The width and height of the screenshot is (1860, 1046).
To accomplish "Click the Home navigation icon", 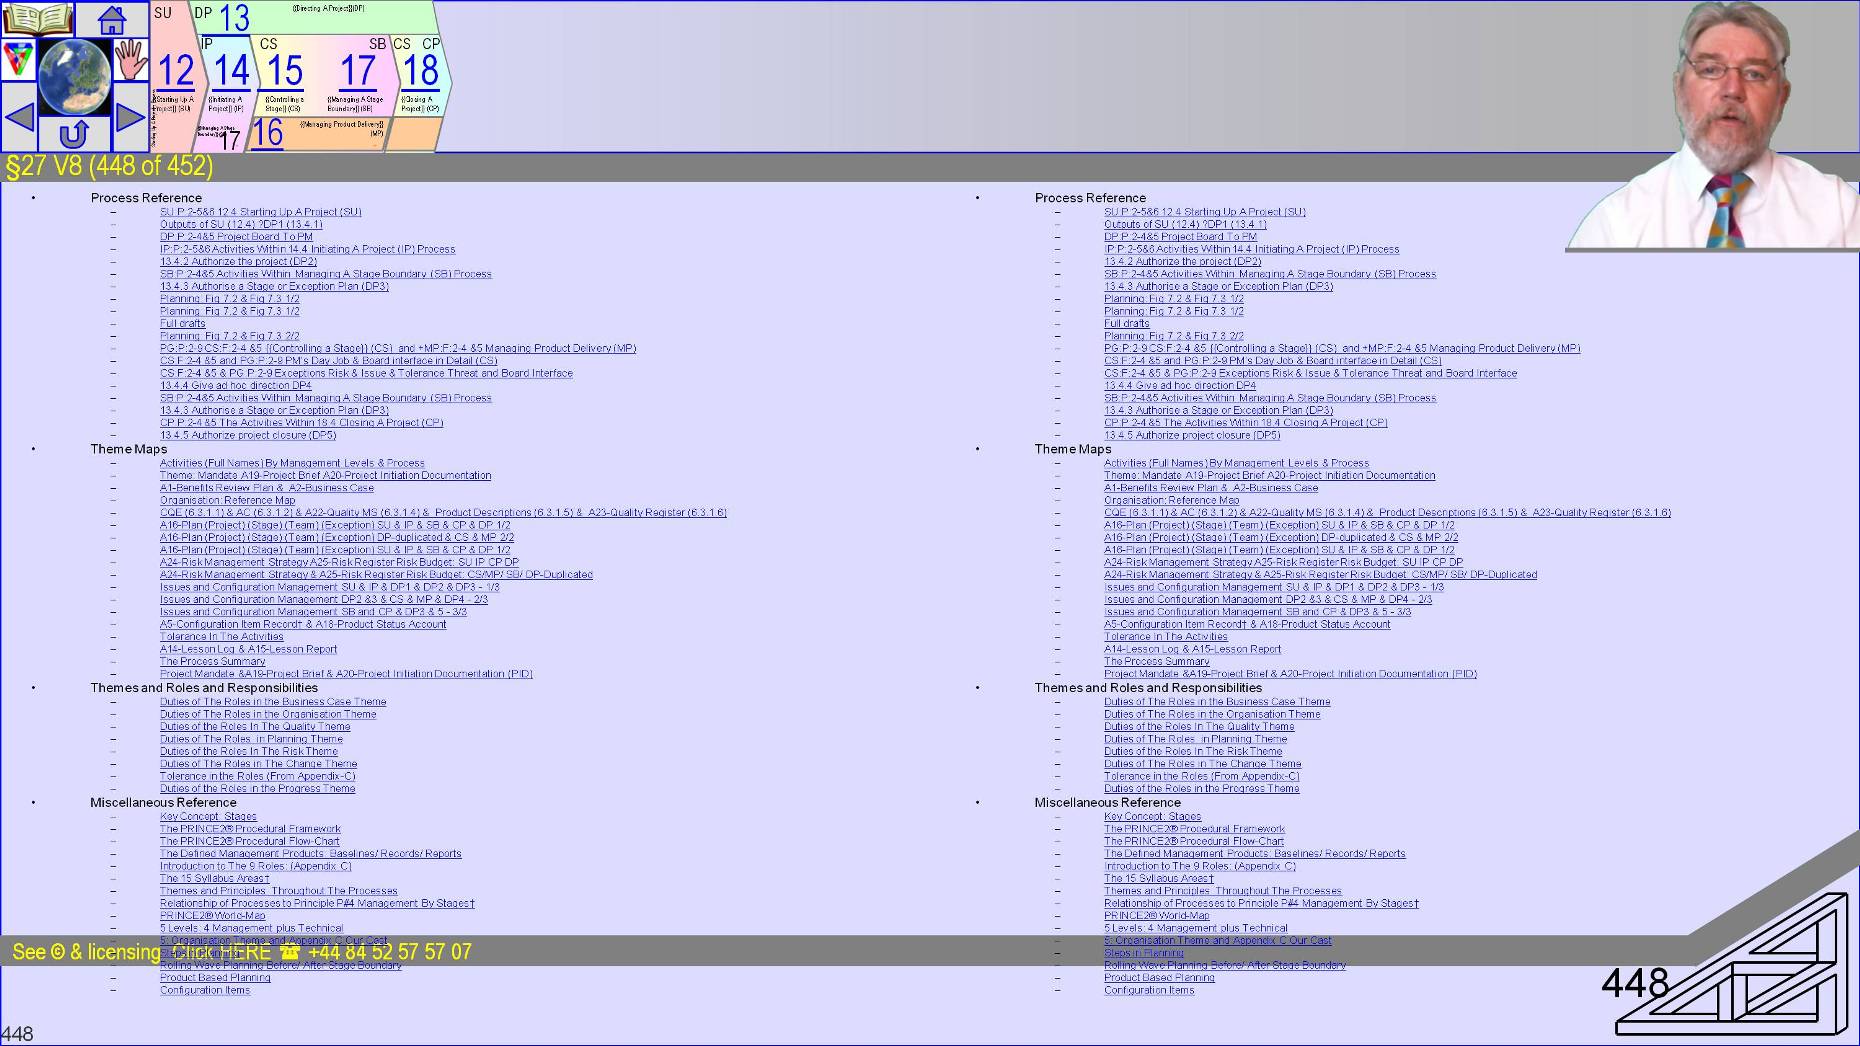I will (111, 20).
